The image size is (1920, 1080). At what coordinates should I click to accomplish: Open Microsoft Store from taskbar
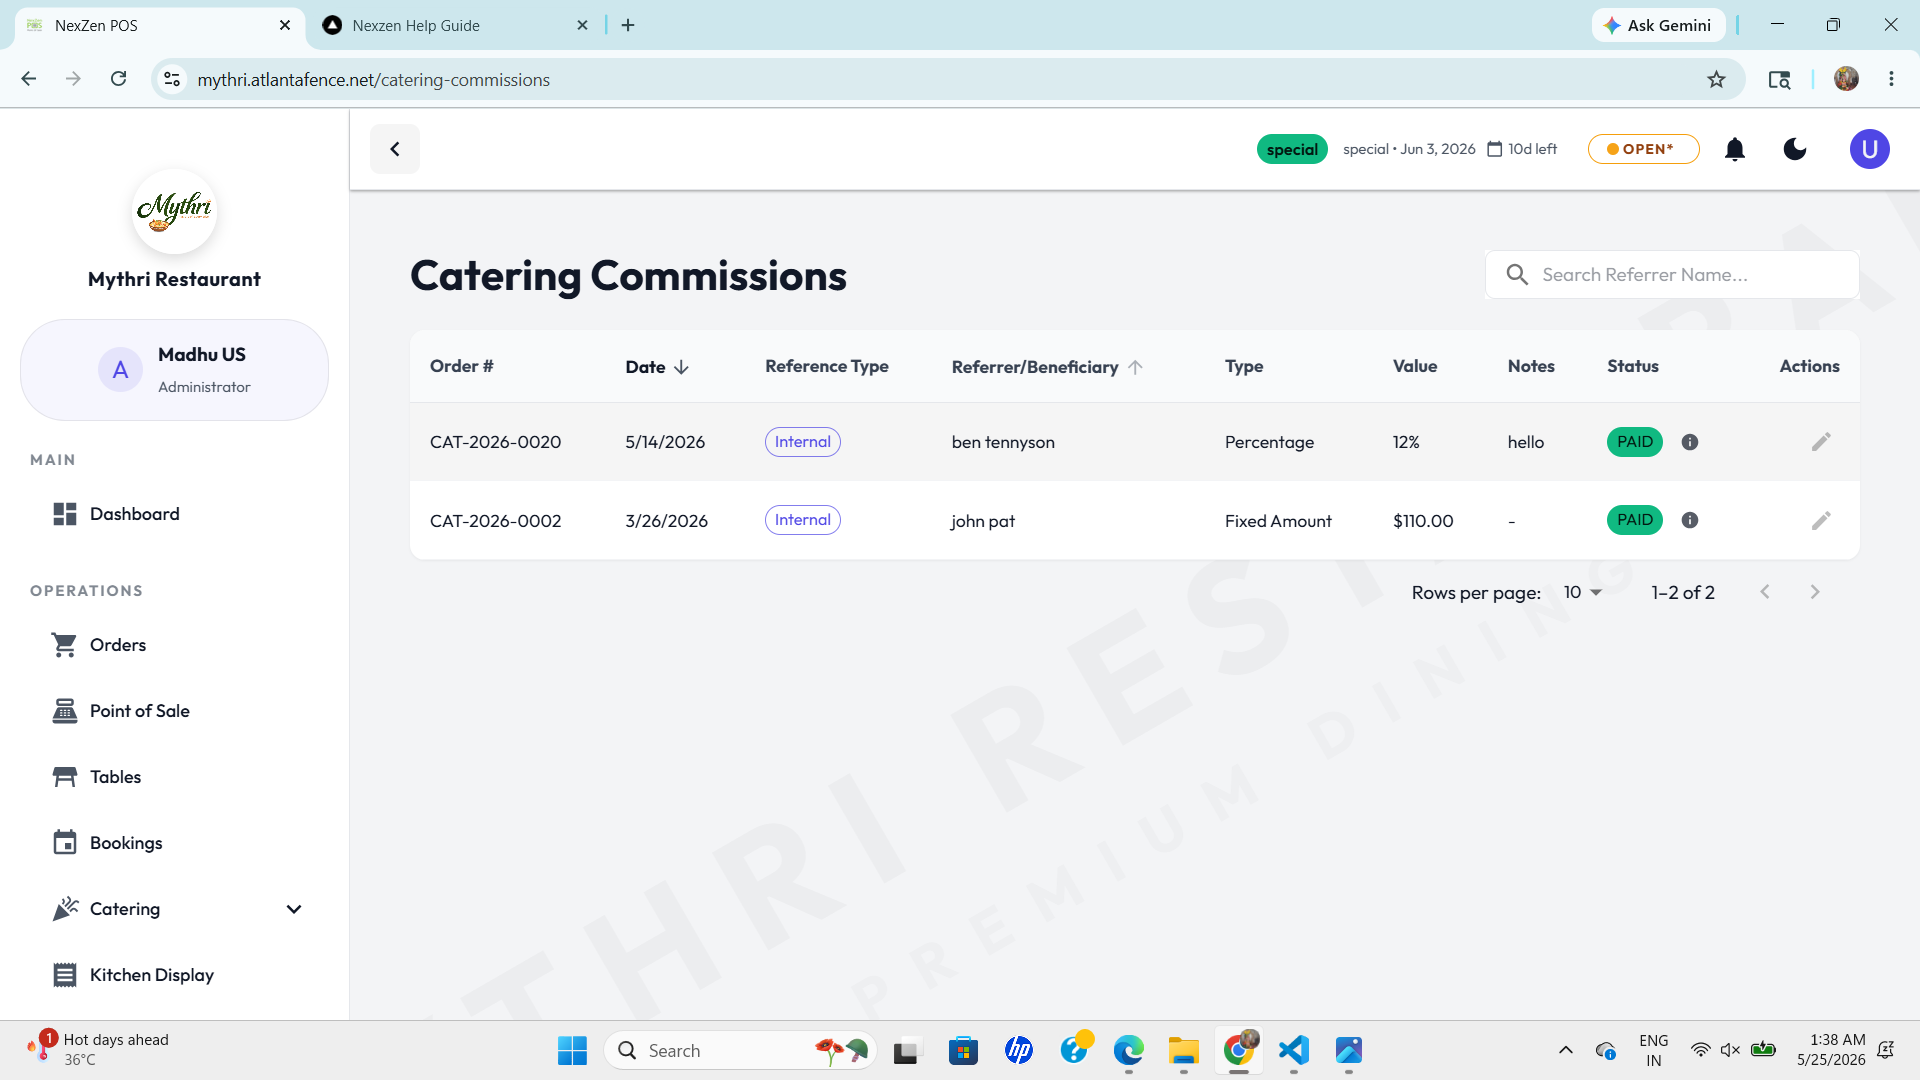(x=963, y=1050)
